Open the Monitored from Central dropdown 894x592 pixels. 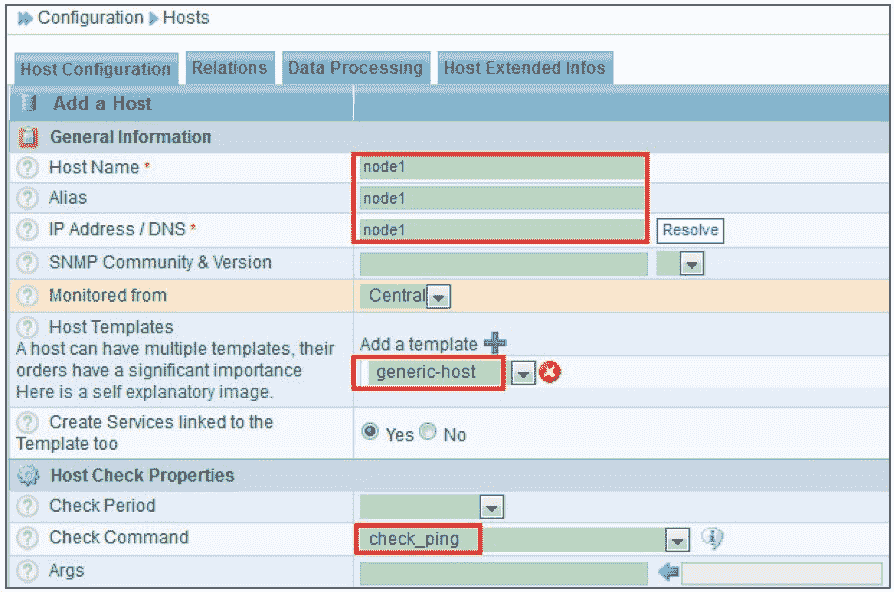[x=439, y=297]
